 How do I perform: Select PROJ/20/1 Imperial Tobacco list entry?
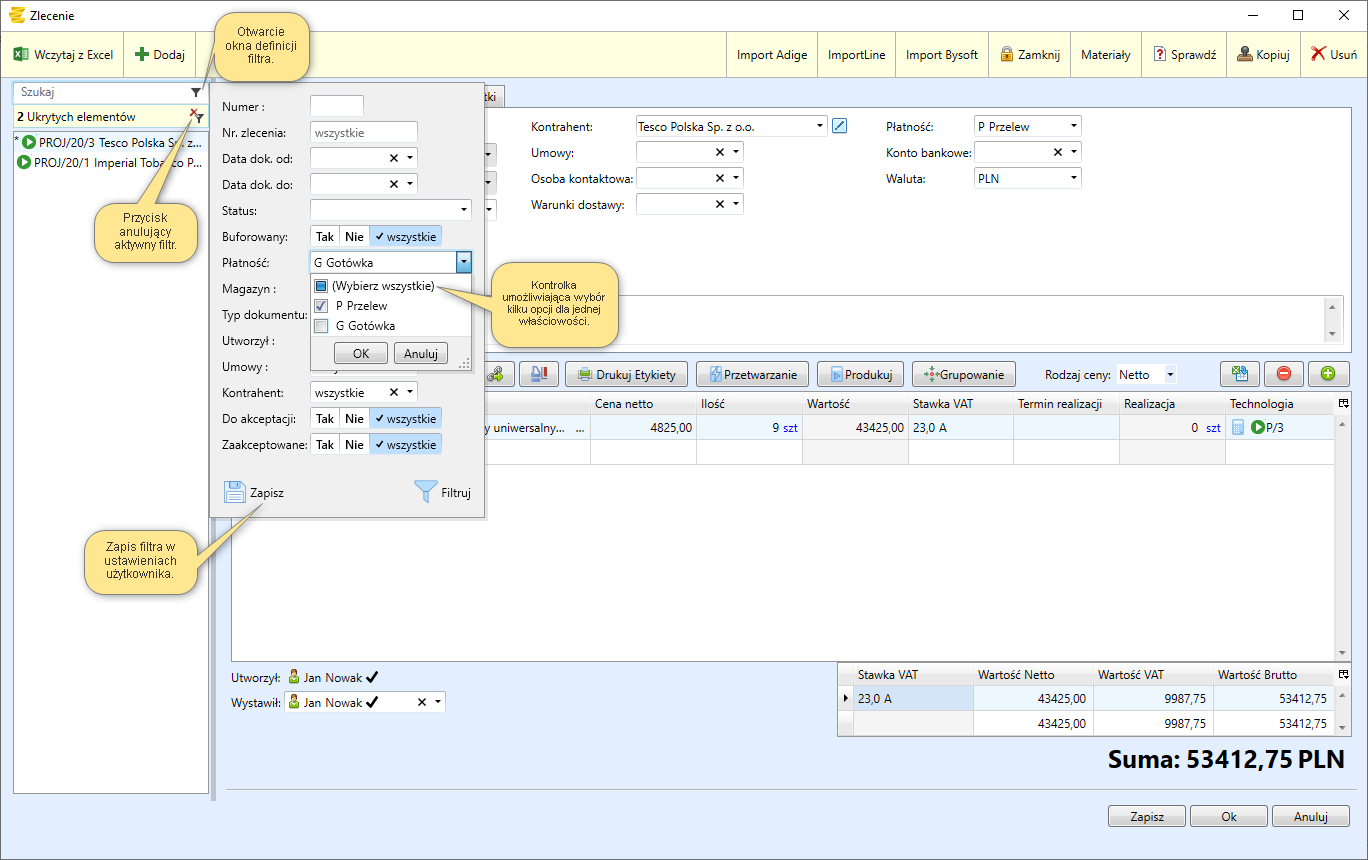point(111,162)
